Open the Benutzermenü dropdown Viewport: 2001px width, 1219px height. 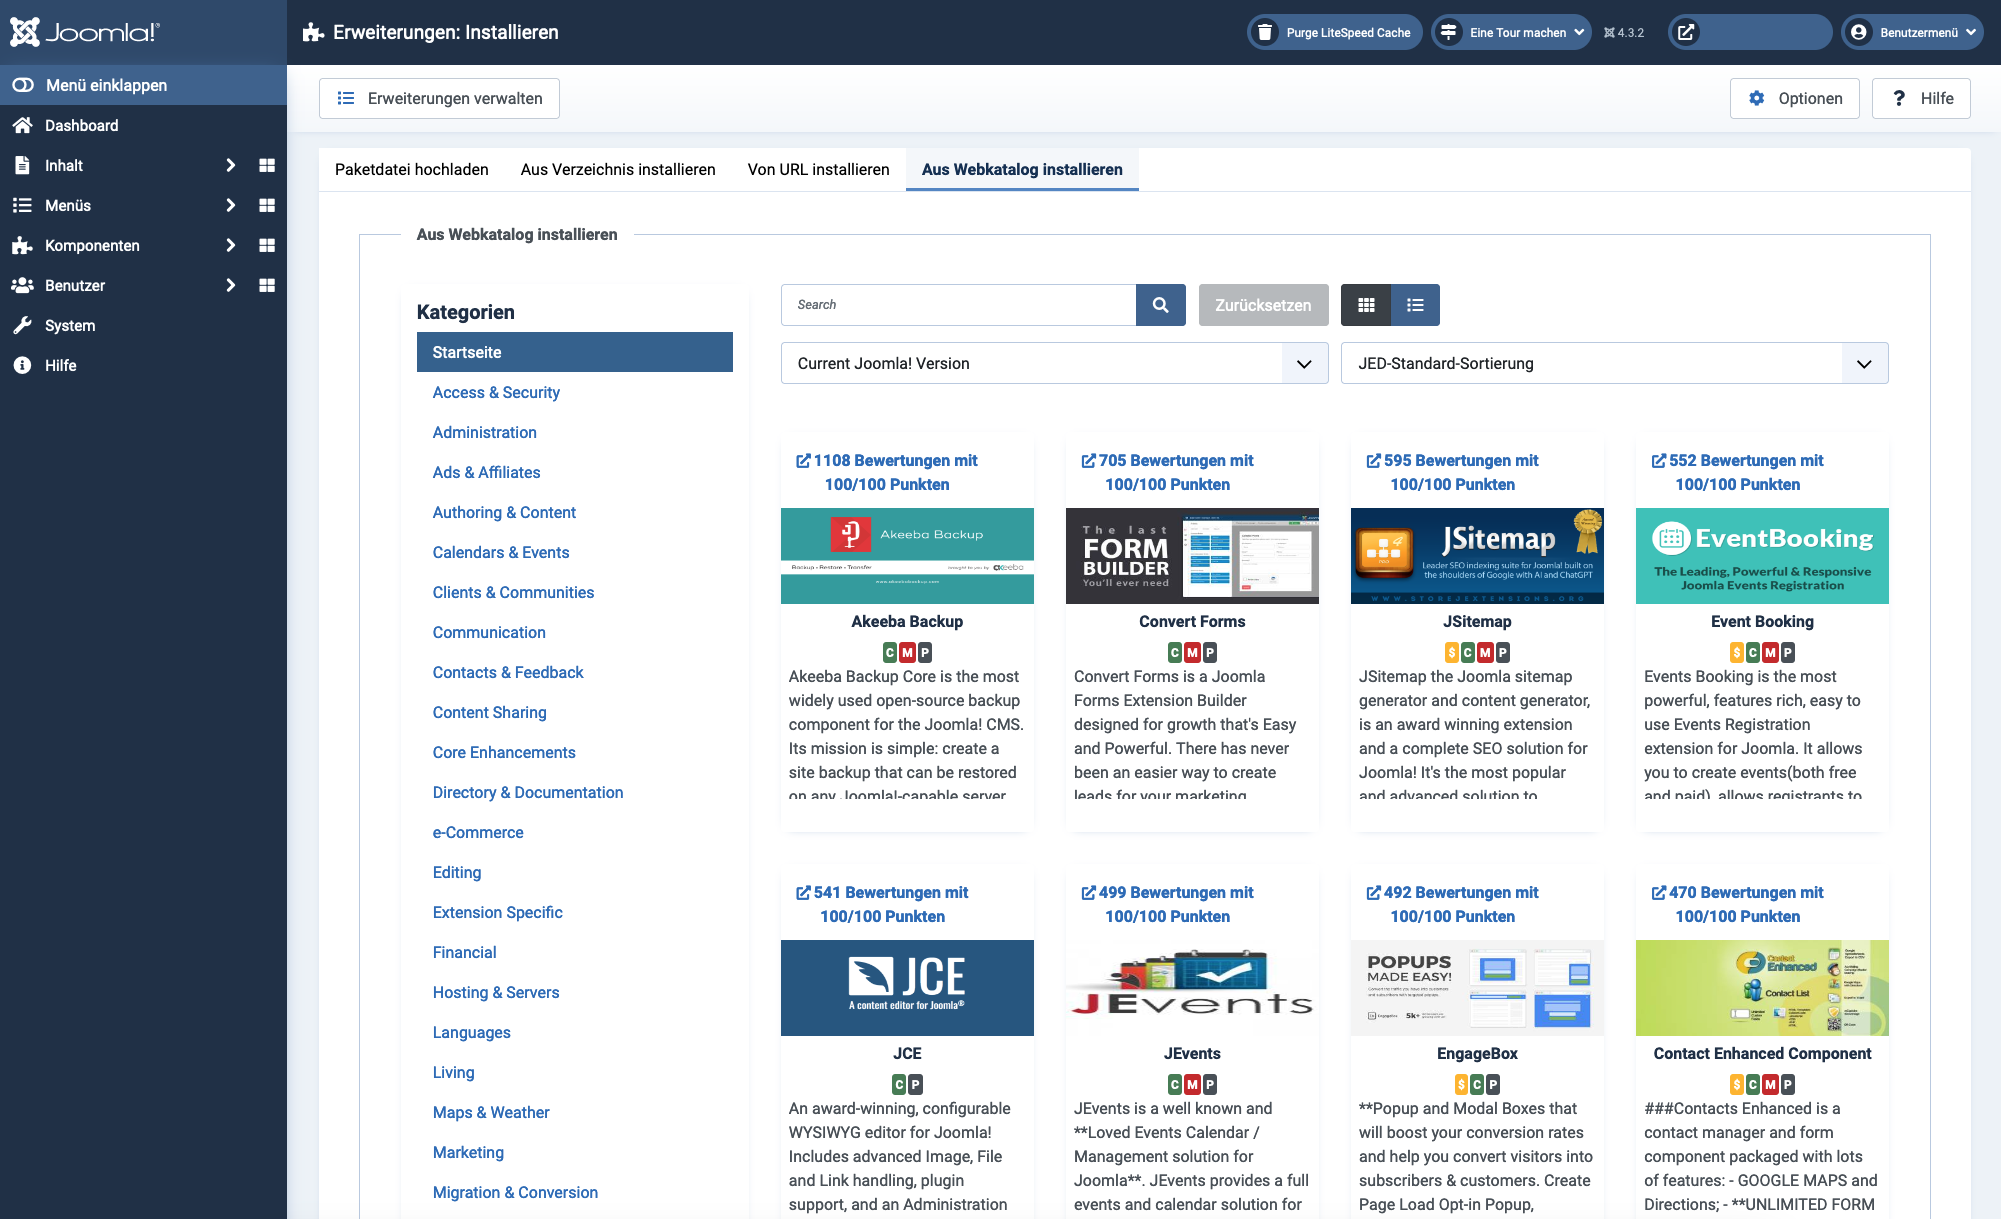coord(1912,32)
